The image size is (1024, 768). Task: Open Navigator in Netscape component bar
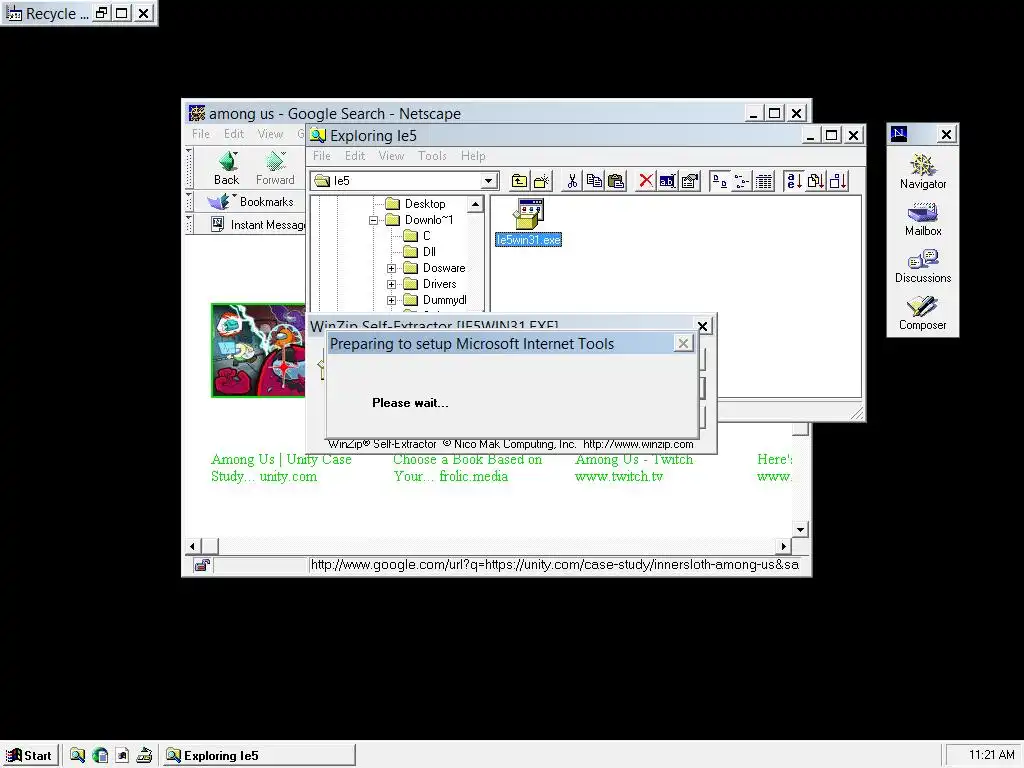pos(922,172)
